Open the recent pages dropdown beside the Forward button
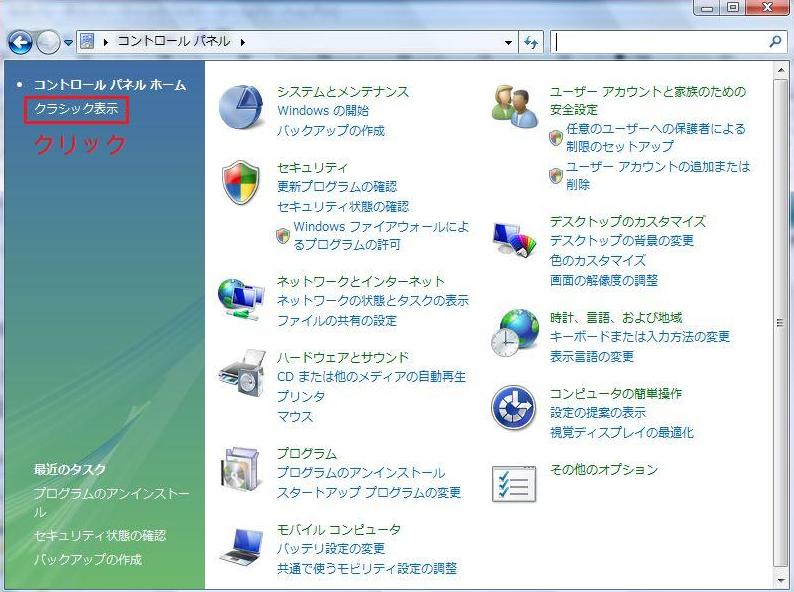The image size is (794, 592). tap(69, 42)
